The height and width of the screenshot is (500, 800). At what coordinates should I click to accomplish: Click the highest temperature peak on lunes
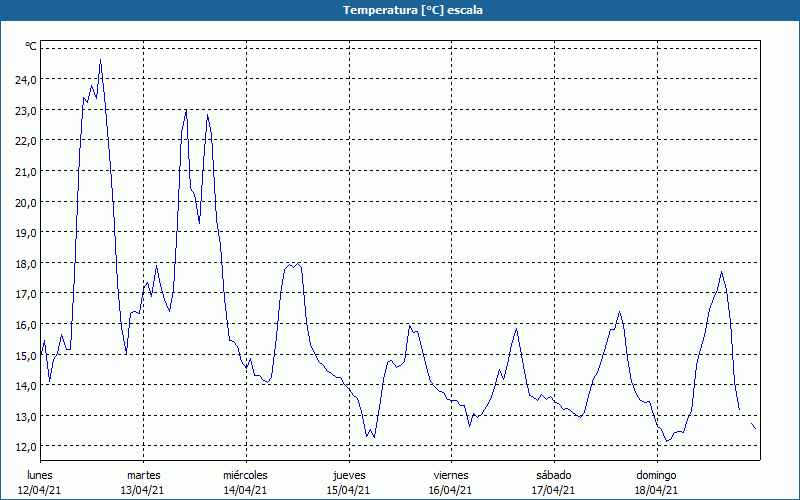[x=101, y=60]
